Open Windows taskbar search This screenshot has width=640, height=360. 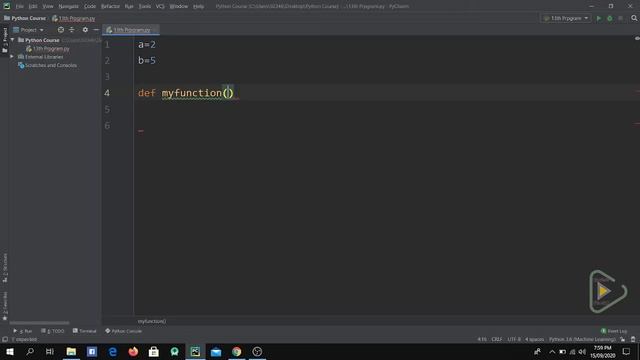[x=30, y=351]
